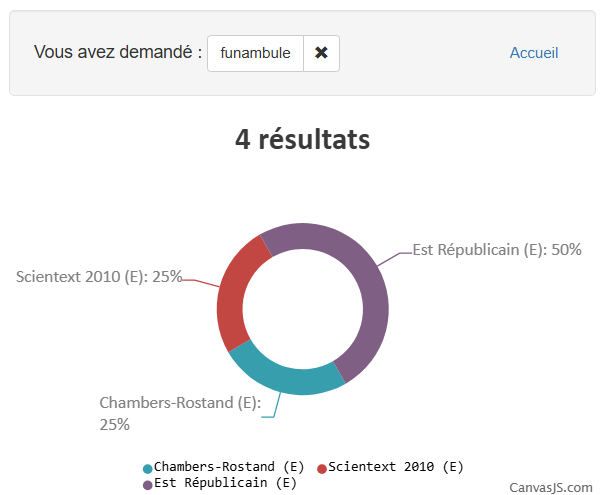Toggle Est Républicain (E) legend text

coord(225,483)
